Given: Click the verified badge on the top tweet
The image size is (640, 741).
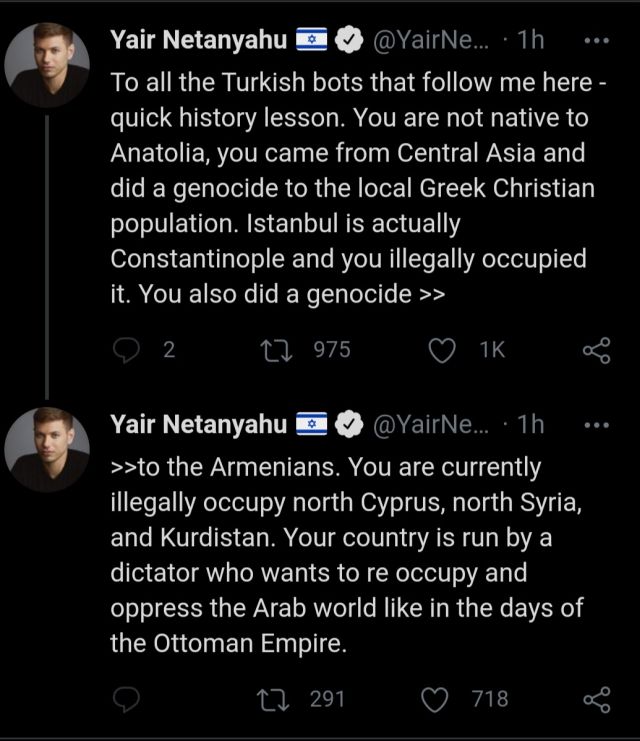Looking at the screenshot, I should coord(347,40).
